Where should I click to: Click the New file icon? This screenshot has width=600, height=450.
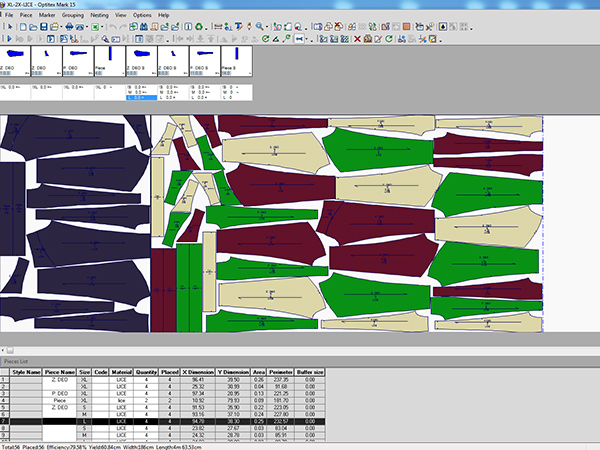[23, 27]
